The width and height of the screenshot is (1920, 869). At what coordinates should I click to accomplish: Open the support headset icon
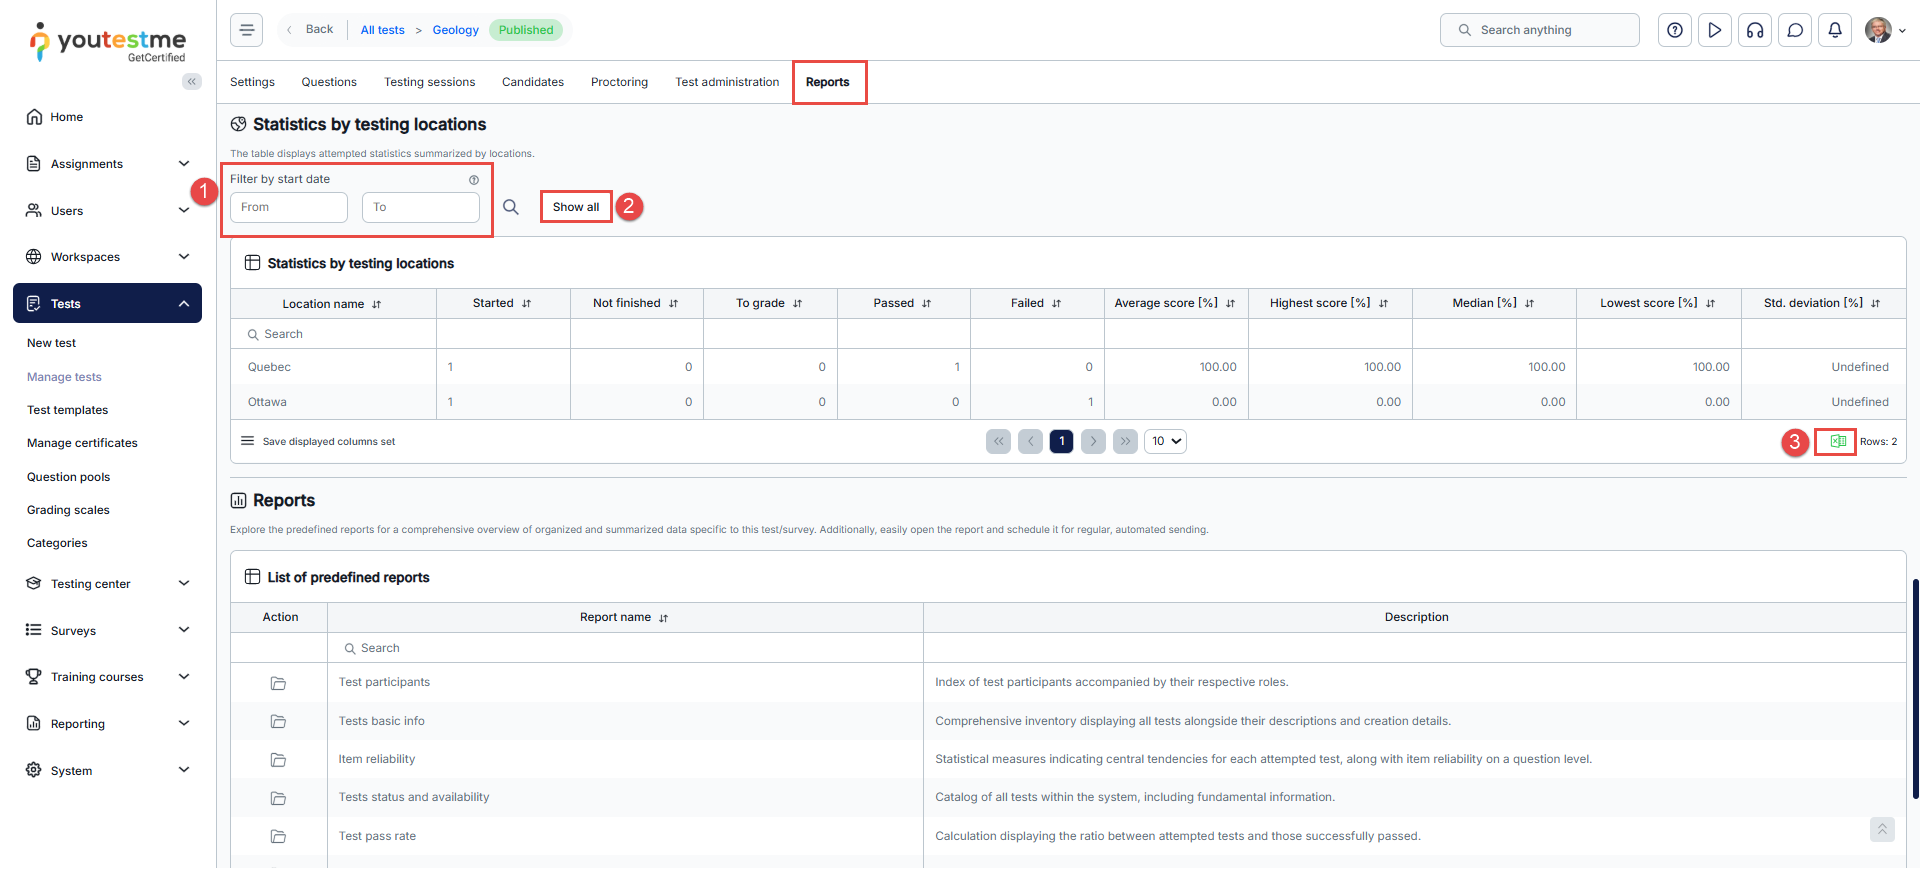(x=1755, y=30)
